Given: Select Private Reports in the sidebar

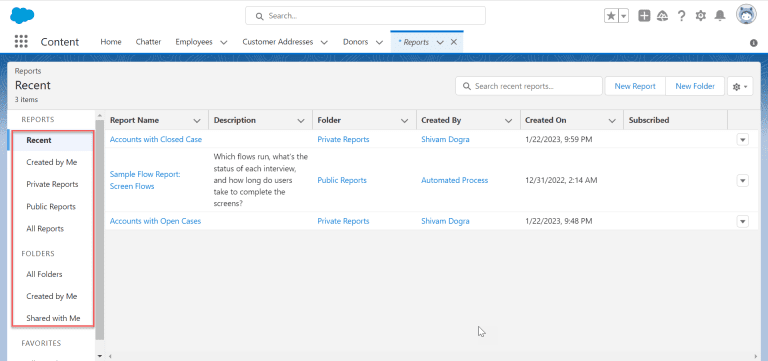Looking at the screenshot, I should [x=52, y=184].
